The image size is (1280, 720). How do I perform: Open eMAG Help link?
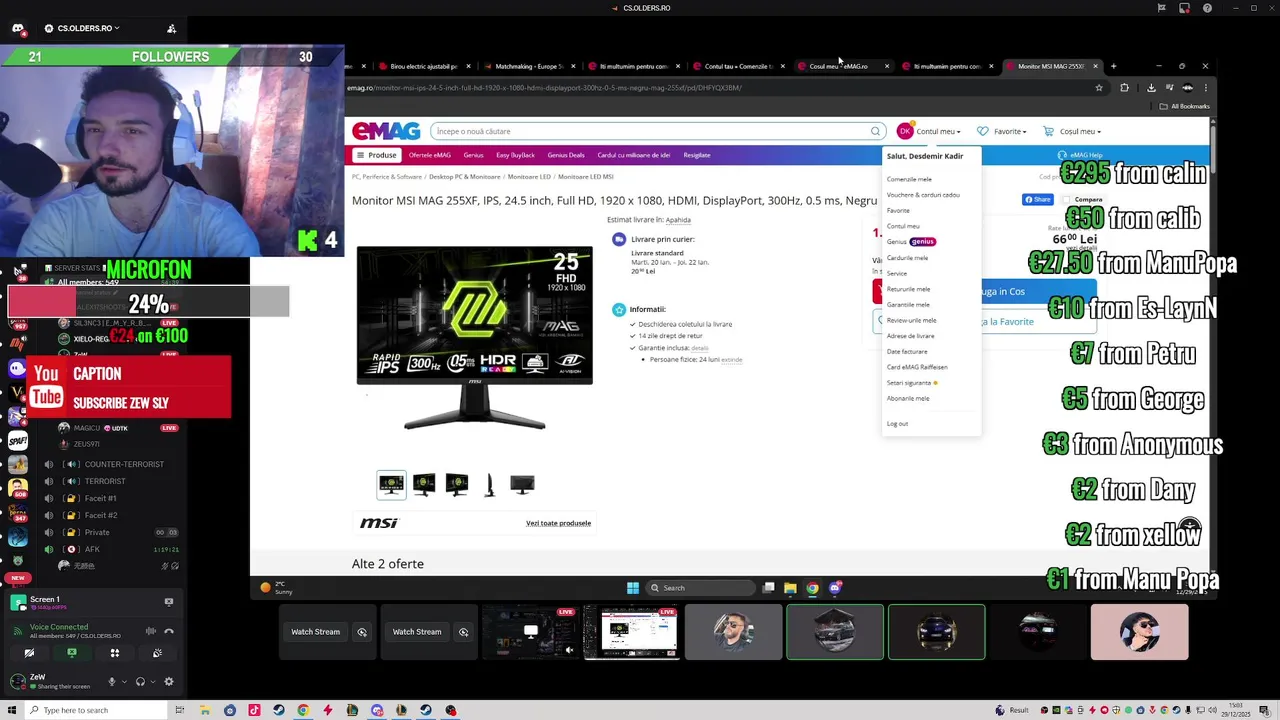tap(1080, 155)
